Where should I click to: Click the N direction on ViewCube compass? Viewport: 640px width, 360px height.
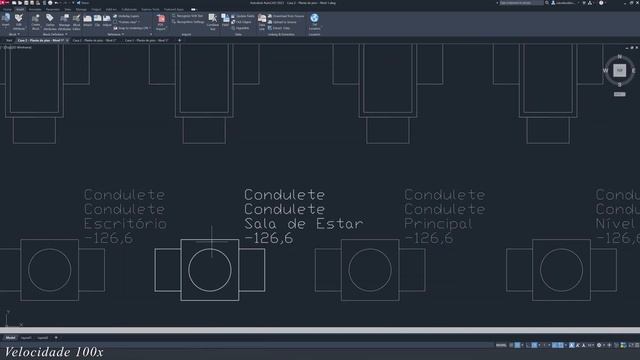click(619, 57)
